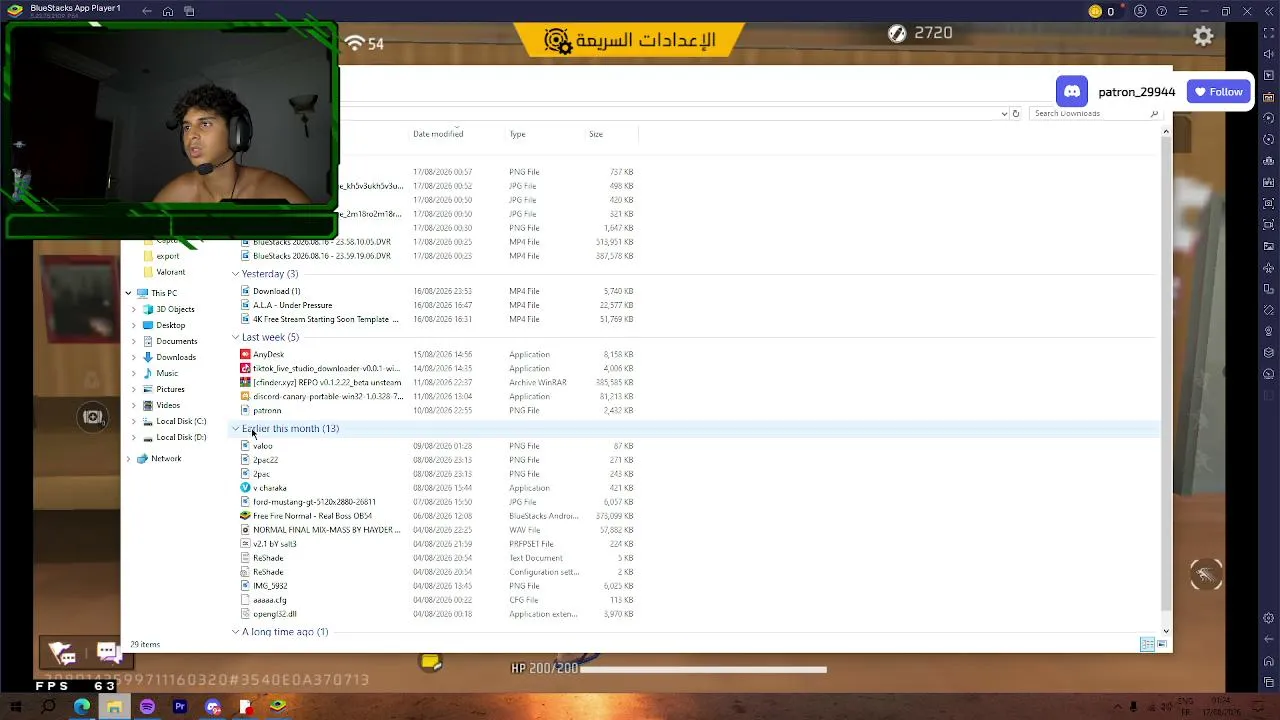Open BlueStacks account profile icon
The image size is (1280, 720).
click(x=1139, y=11)
